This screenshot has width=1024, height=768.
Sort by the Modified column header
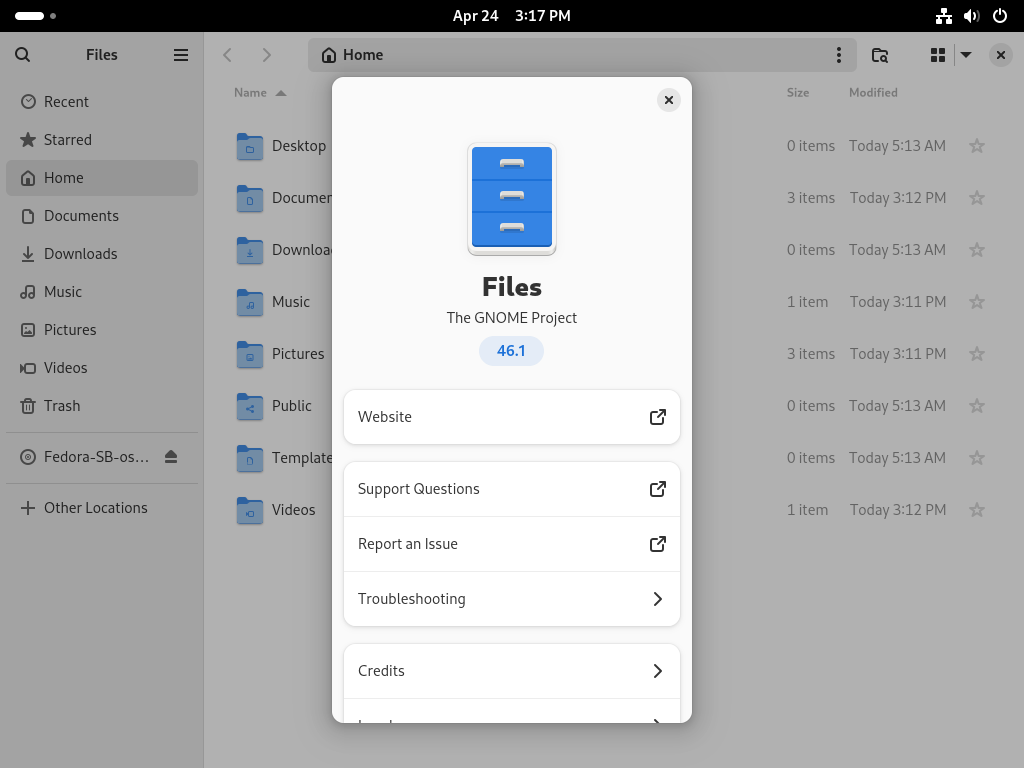pos(873,93)
